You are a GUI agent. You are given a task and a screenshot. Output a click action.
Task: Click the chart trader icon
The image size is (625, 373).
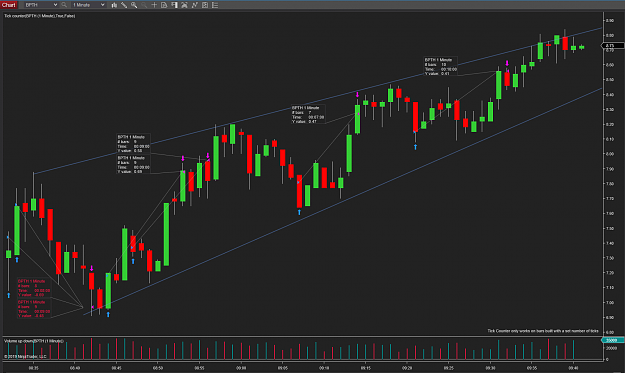pyautogui.click(x=174, y=5)
